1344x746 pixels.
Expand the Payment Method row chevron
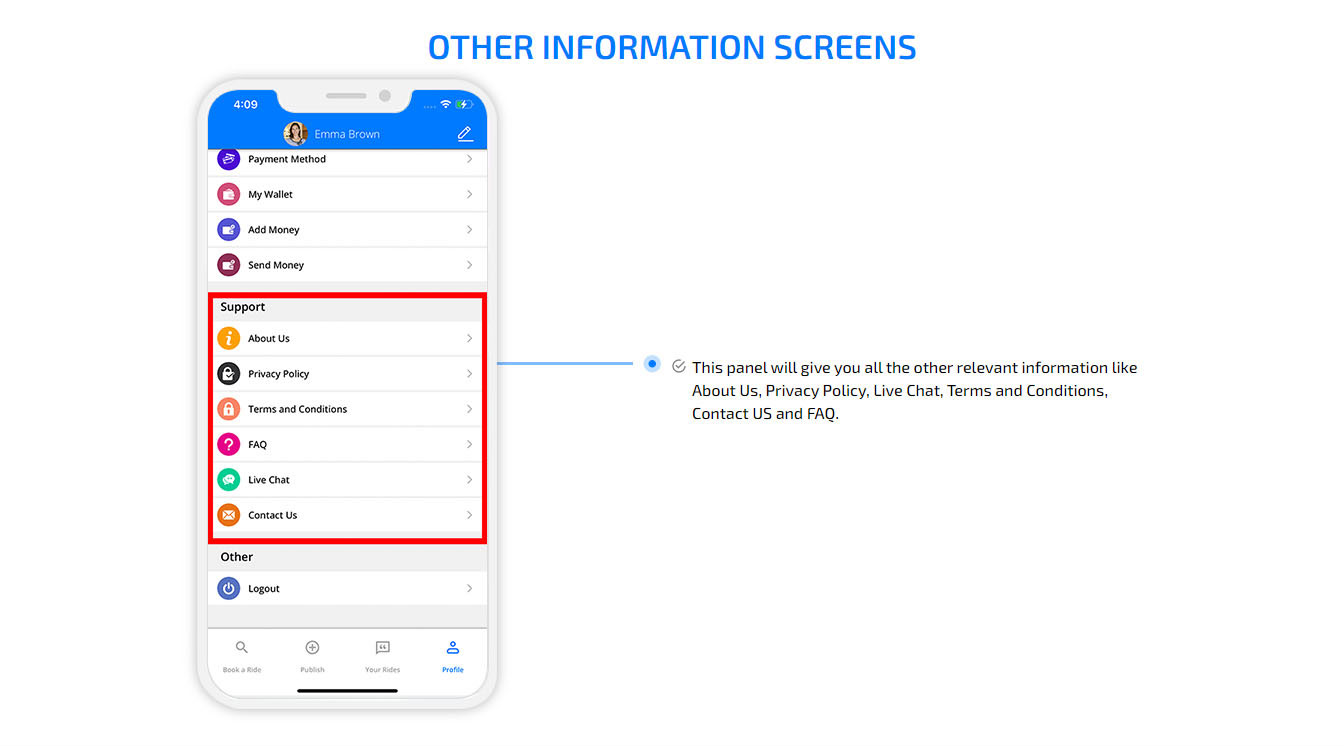pos(469,159)
